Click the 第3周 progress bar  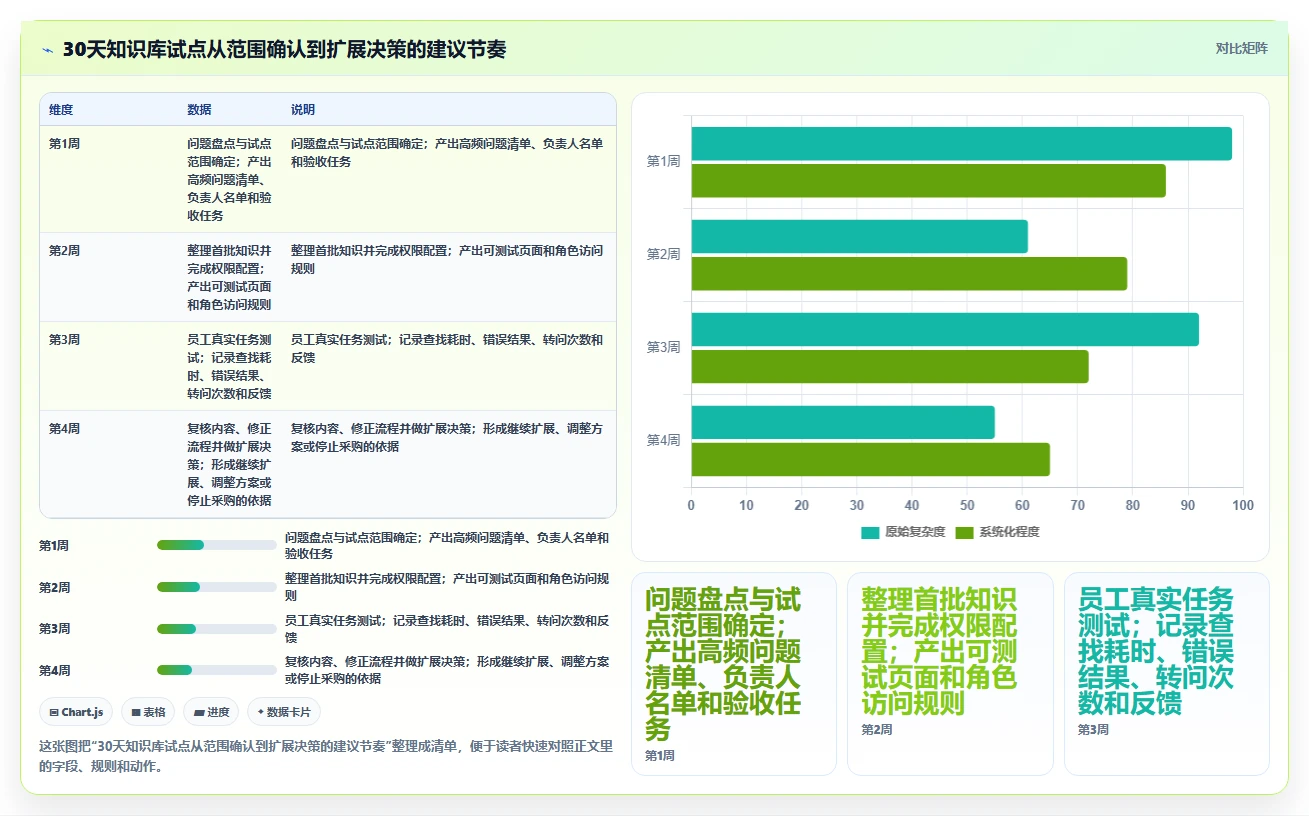tap(217, 628)
